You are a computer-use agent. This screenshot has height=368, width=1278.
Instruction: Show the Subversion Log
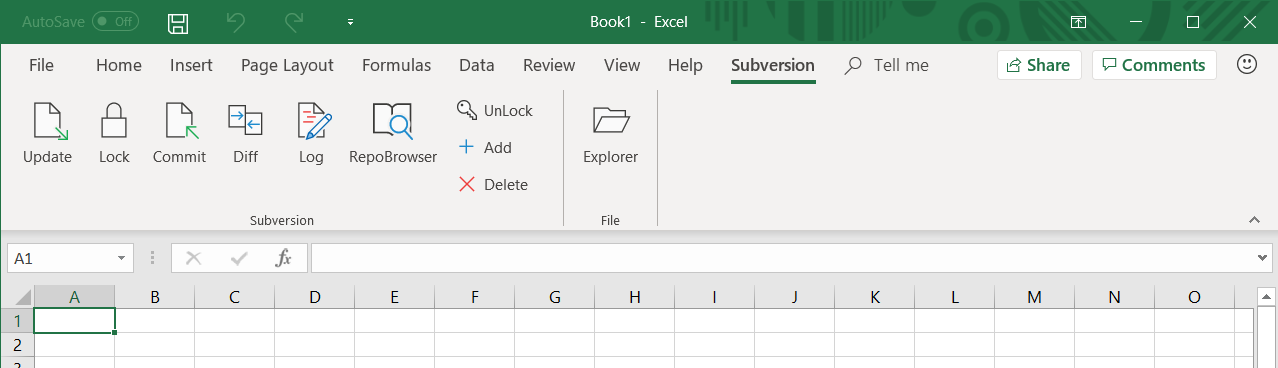pos(312,133)
